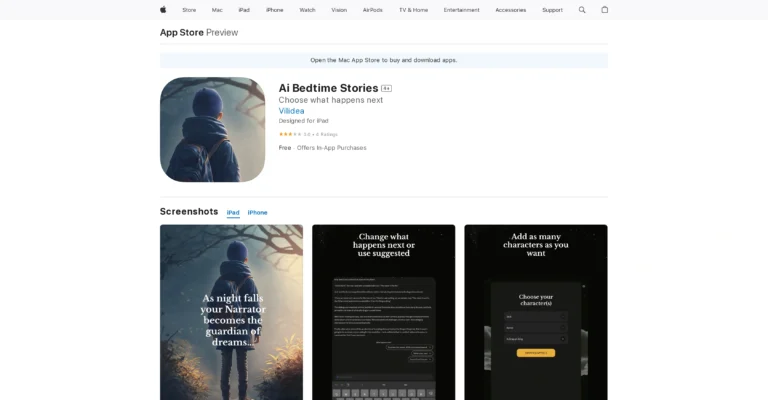Click the Apple logo icon
768x400 pixels.
click(x=163, y=9)
